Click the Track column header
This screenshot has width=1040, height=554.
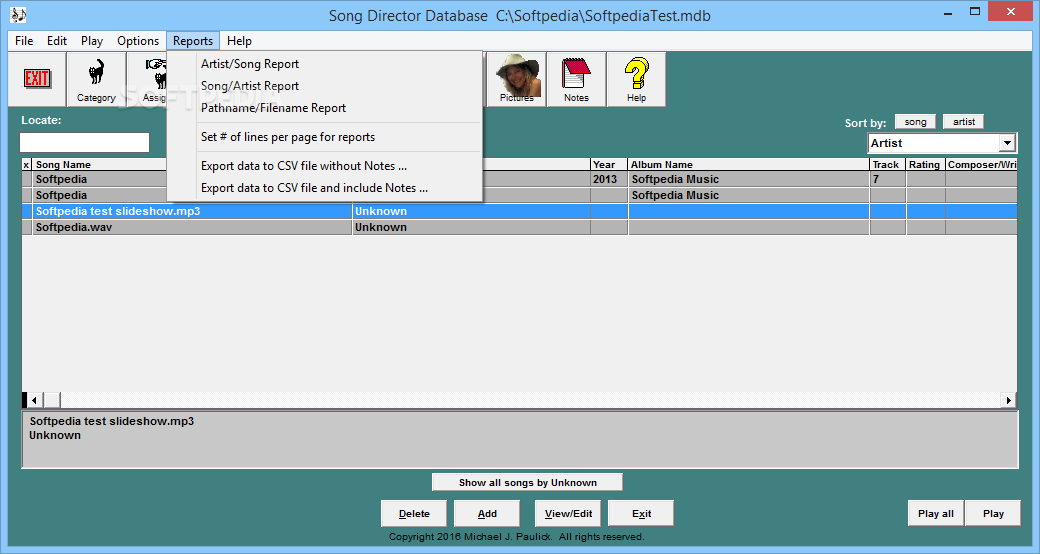pyautogui.click(x=887, y=164)
